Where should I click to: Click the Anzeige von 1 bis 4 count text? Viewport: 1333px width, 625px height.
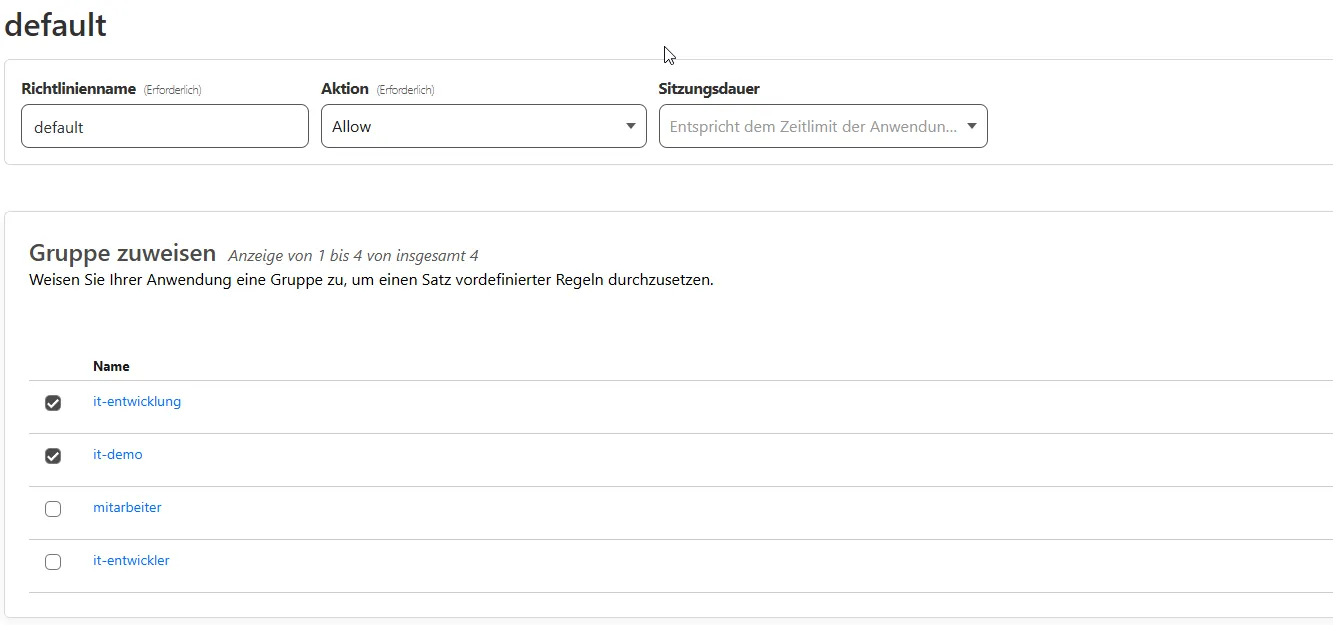pyautogui.click(x=353, y=256)
